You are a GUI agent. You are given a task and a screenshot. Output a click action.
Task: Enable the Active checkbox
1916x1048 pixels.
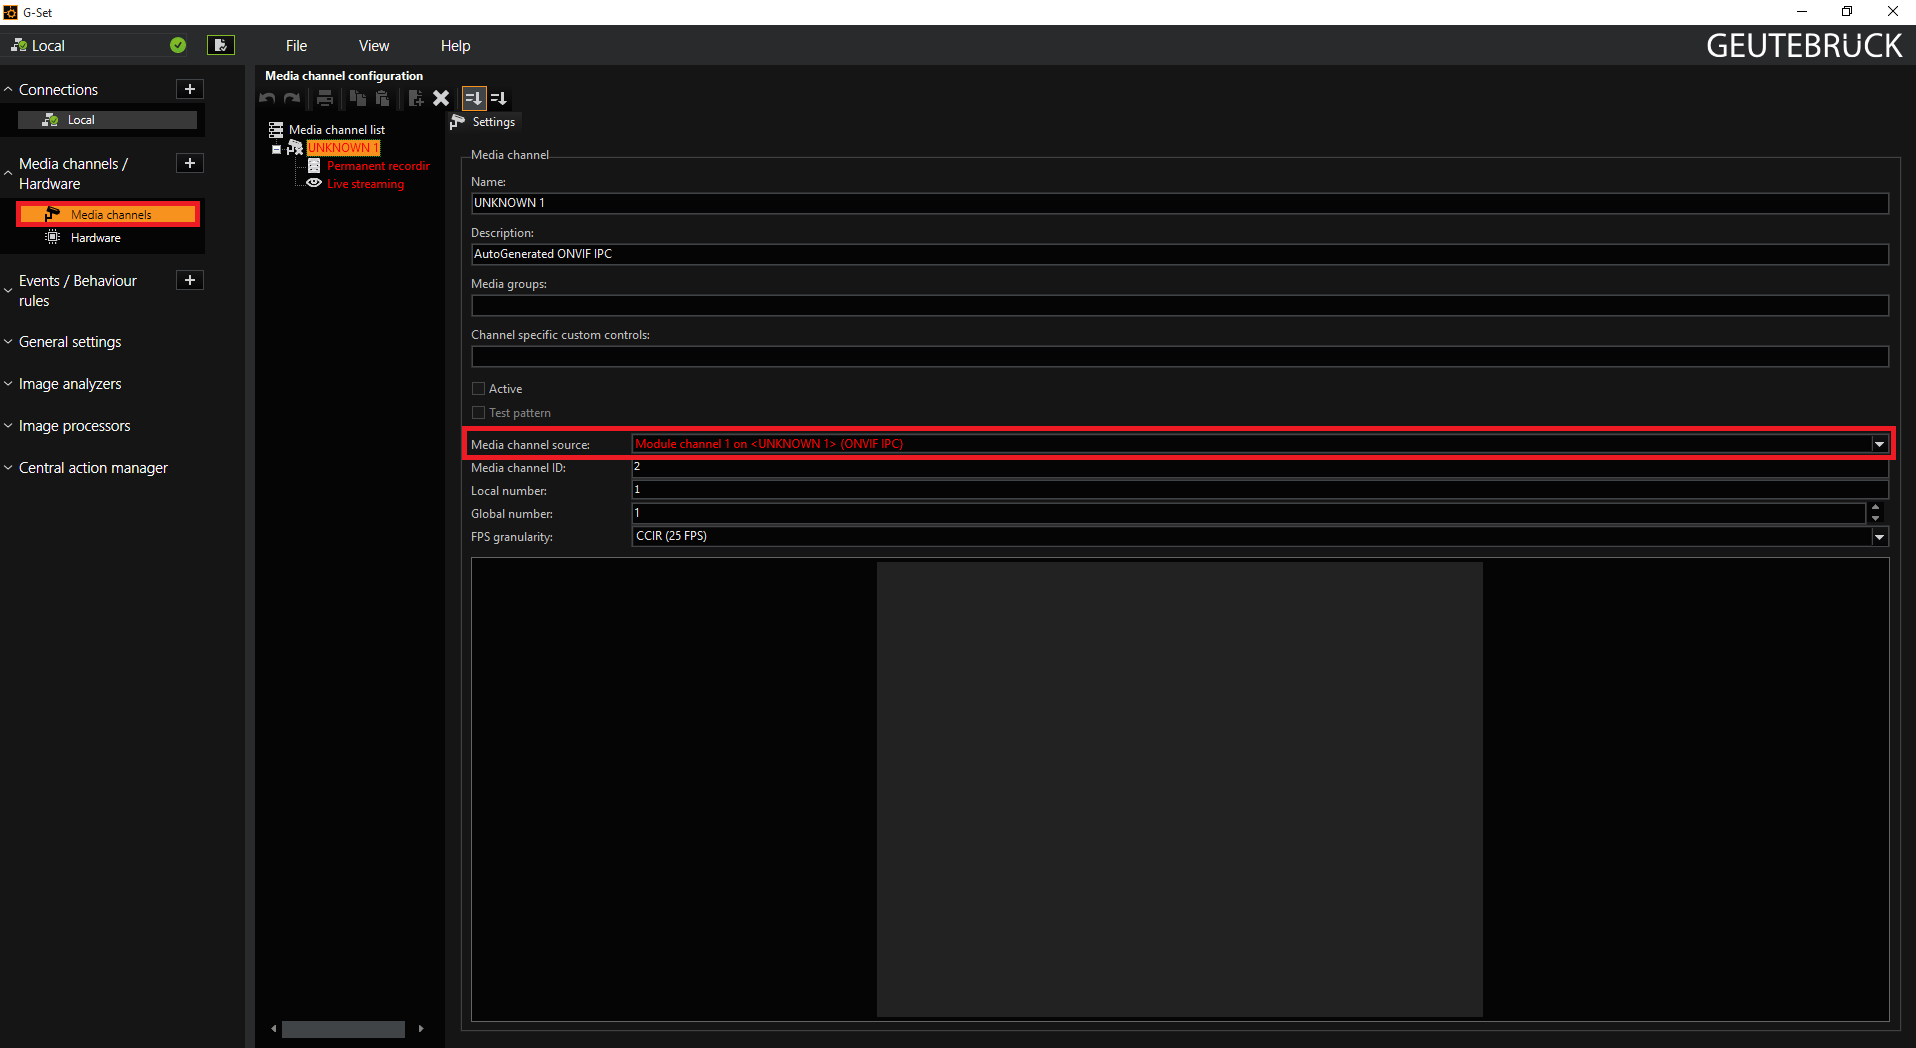tap(478, 389)
